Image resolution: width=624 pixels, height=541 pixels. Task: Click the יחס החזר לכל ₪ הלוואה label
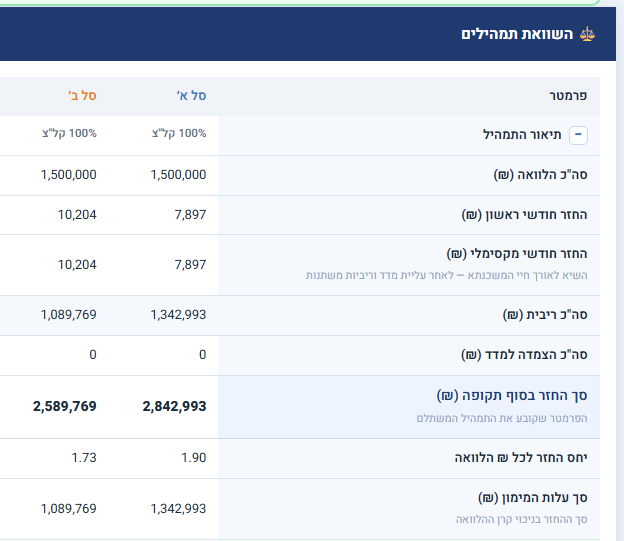(x=521, y=458)
